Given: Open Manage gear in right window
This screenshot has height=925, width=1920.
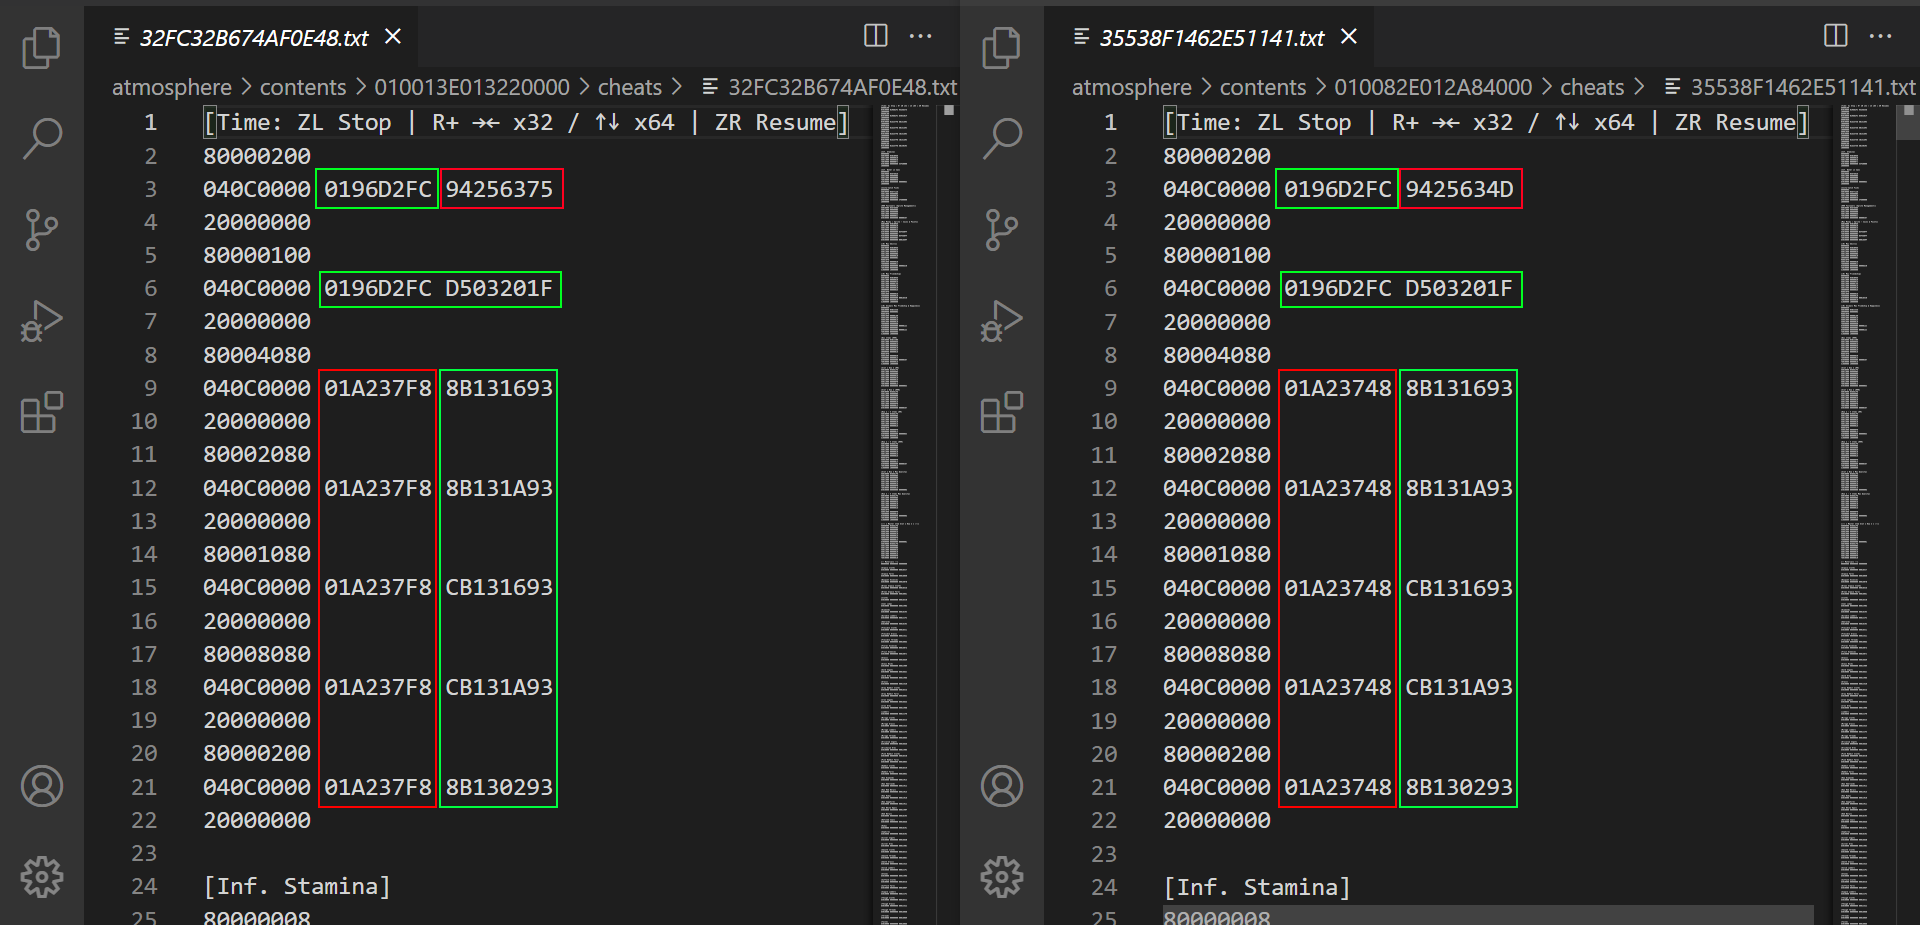Looking at the screenshot, I should pyautogui.click(x=1002, y=877).
